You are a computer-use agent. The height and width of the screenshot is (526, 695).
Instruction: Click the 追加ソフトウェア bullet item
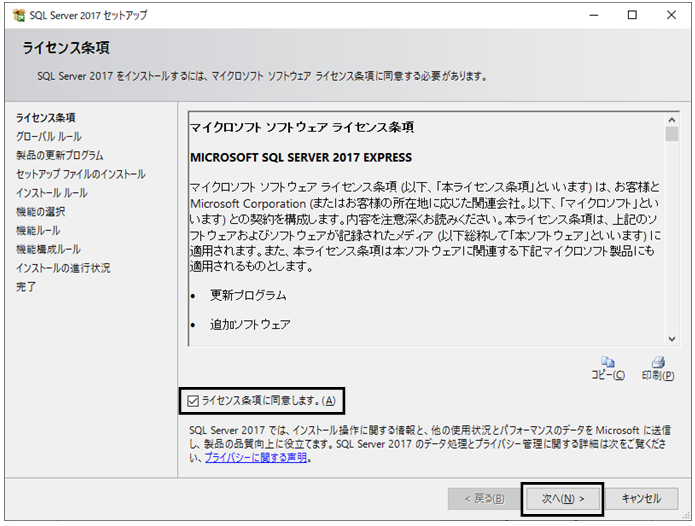point(250,325)
